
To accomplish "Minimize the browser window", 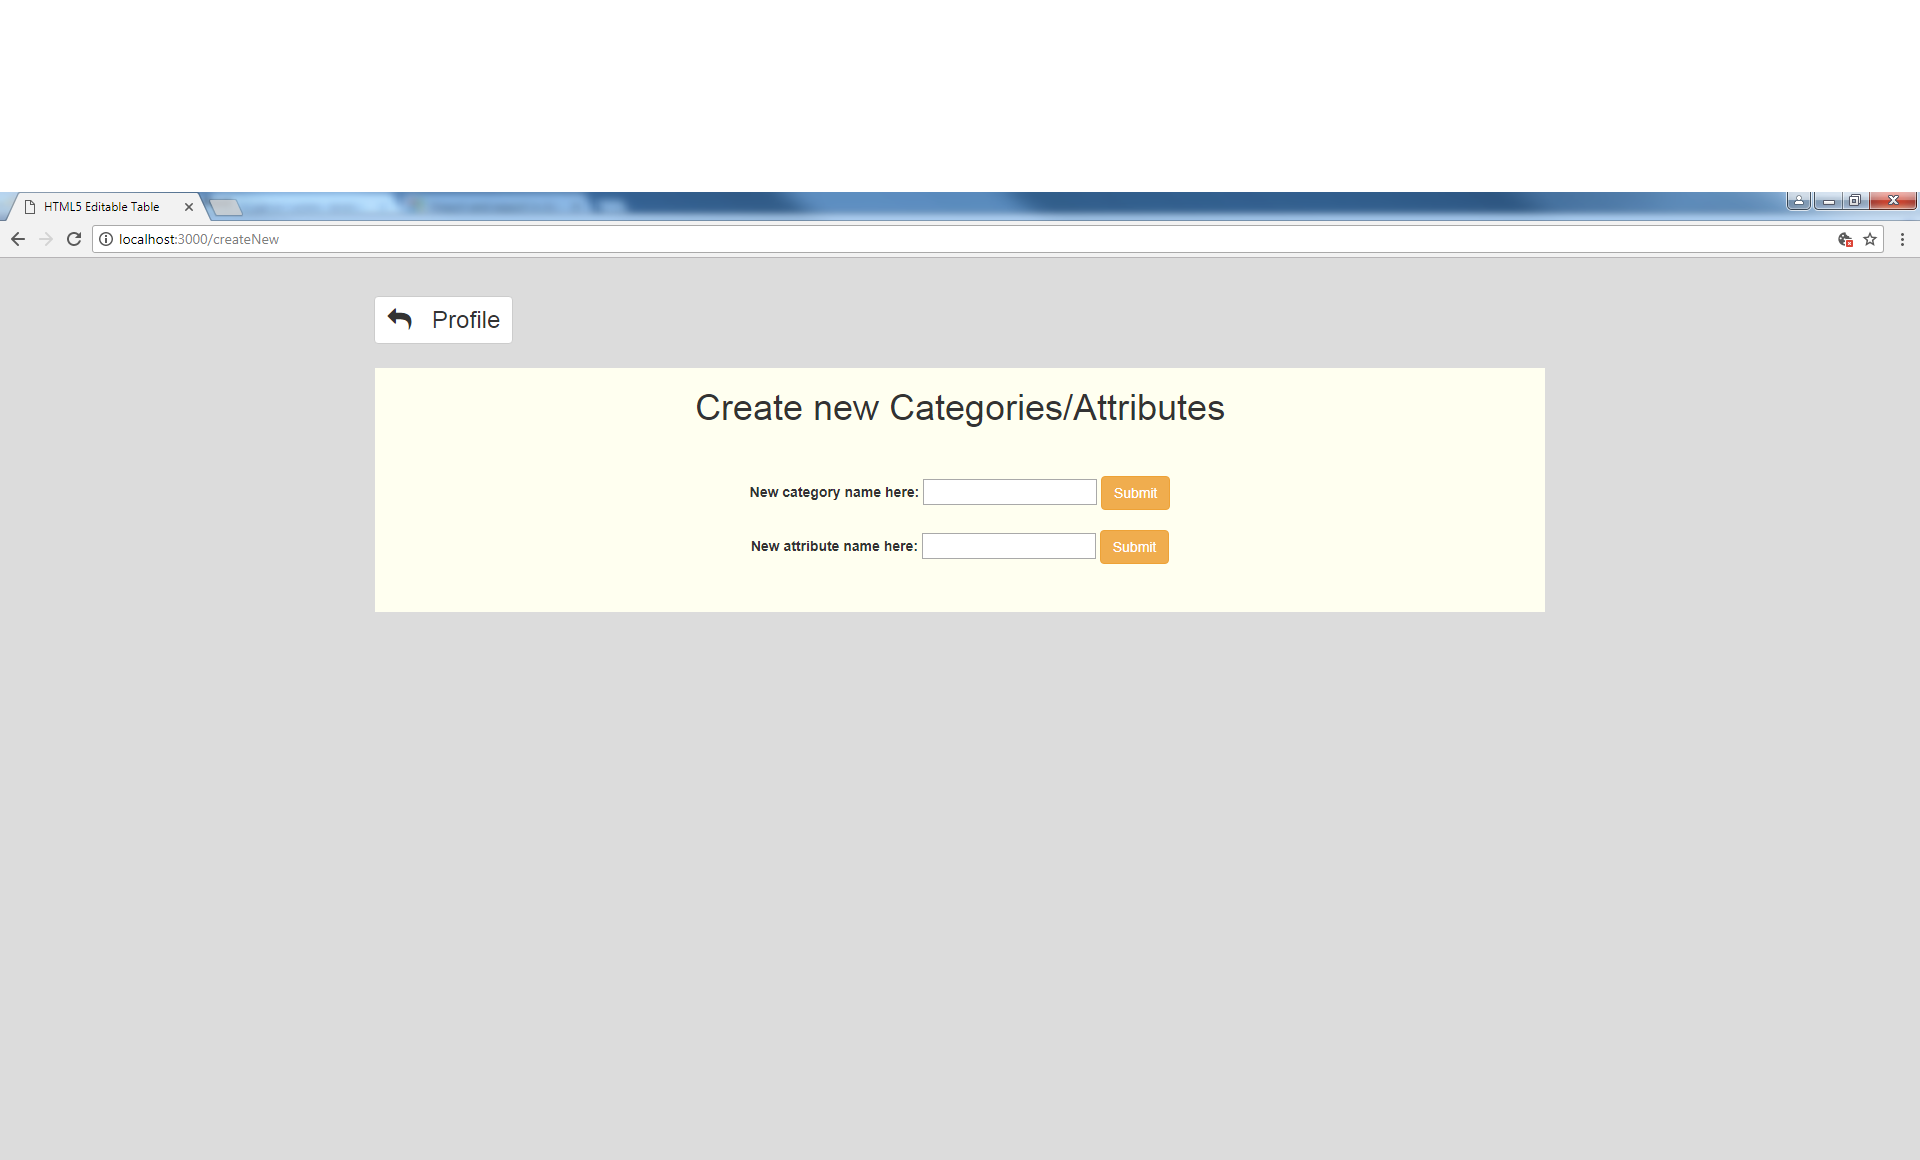I will point(1828,201).
